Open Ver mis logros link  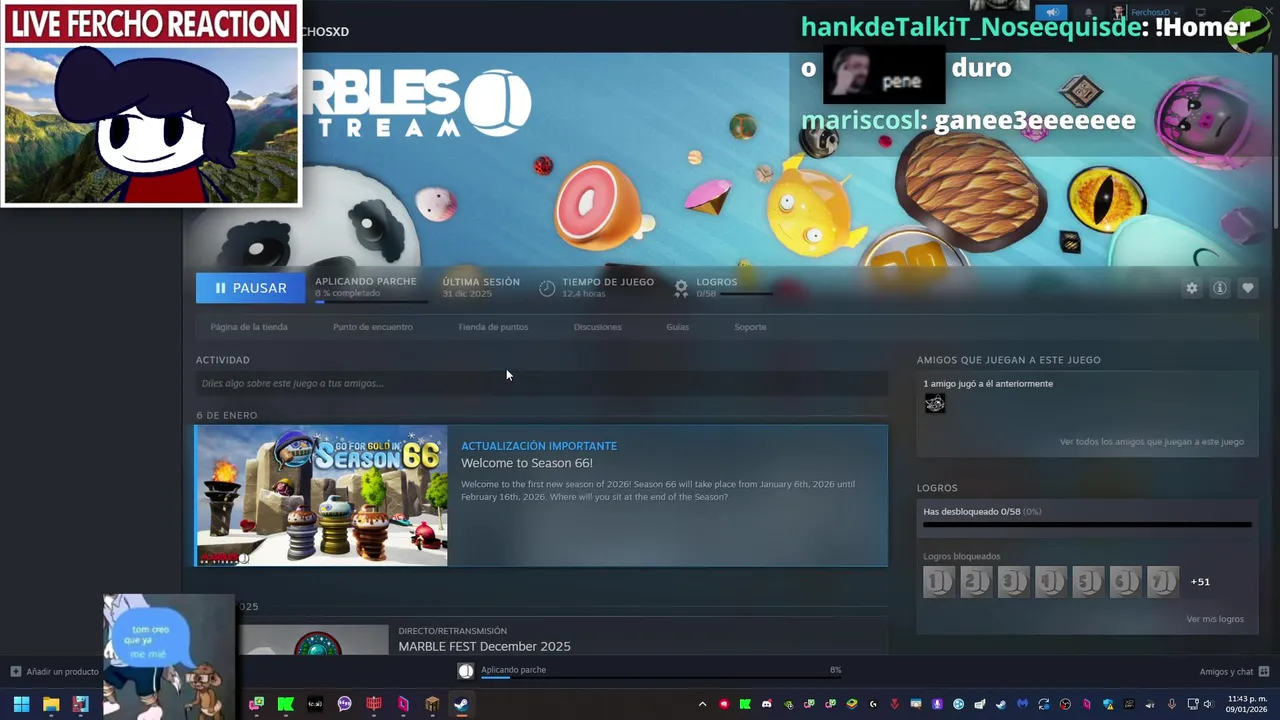click(x=1215, y=619)
